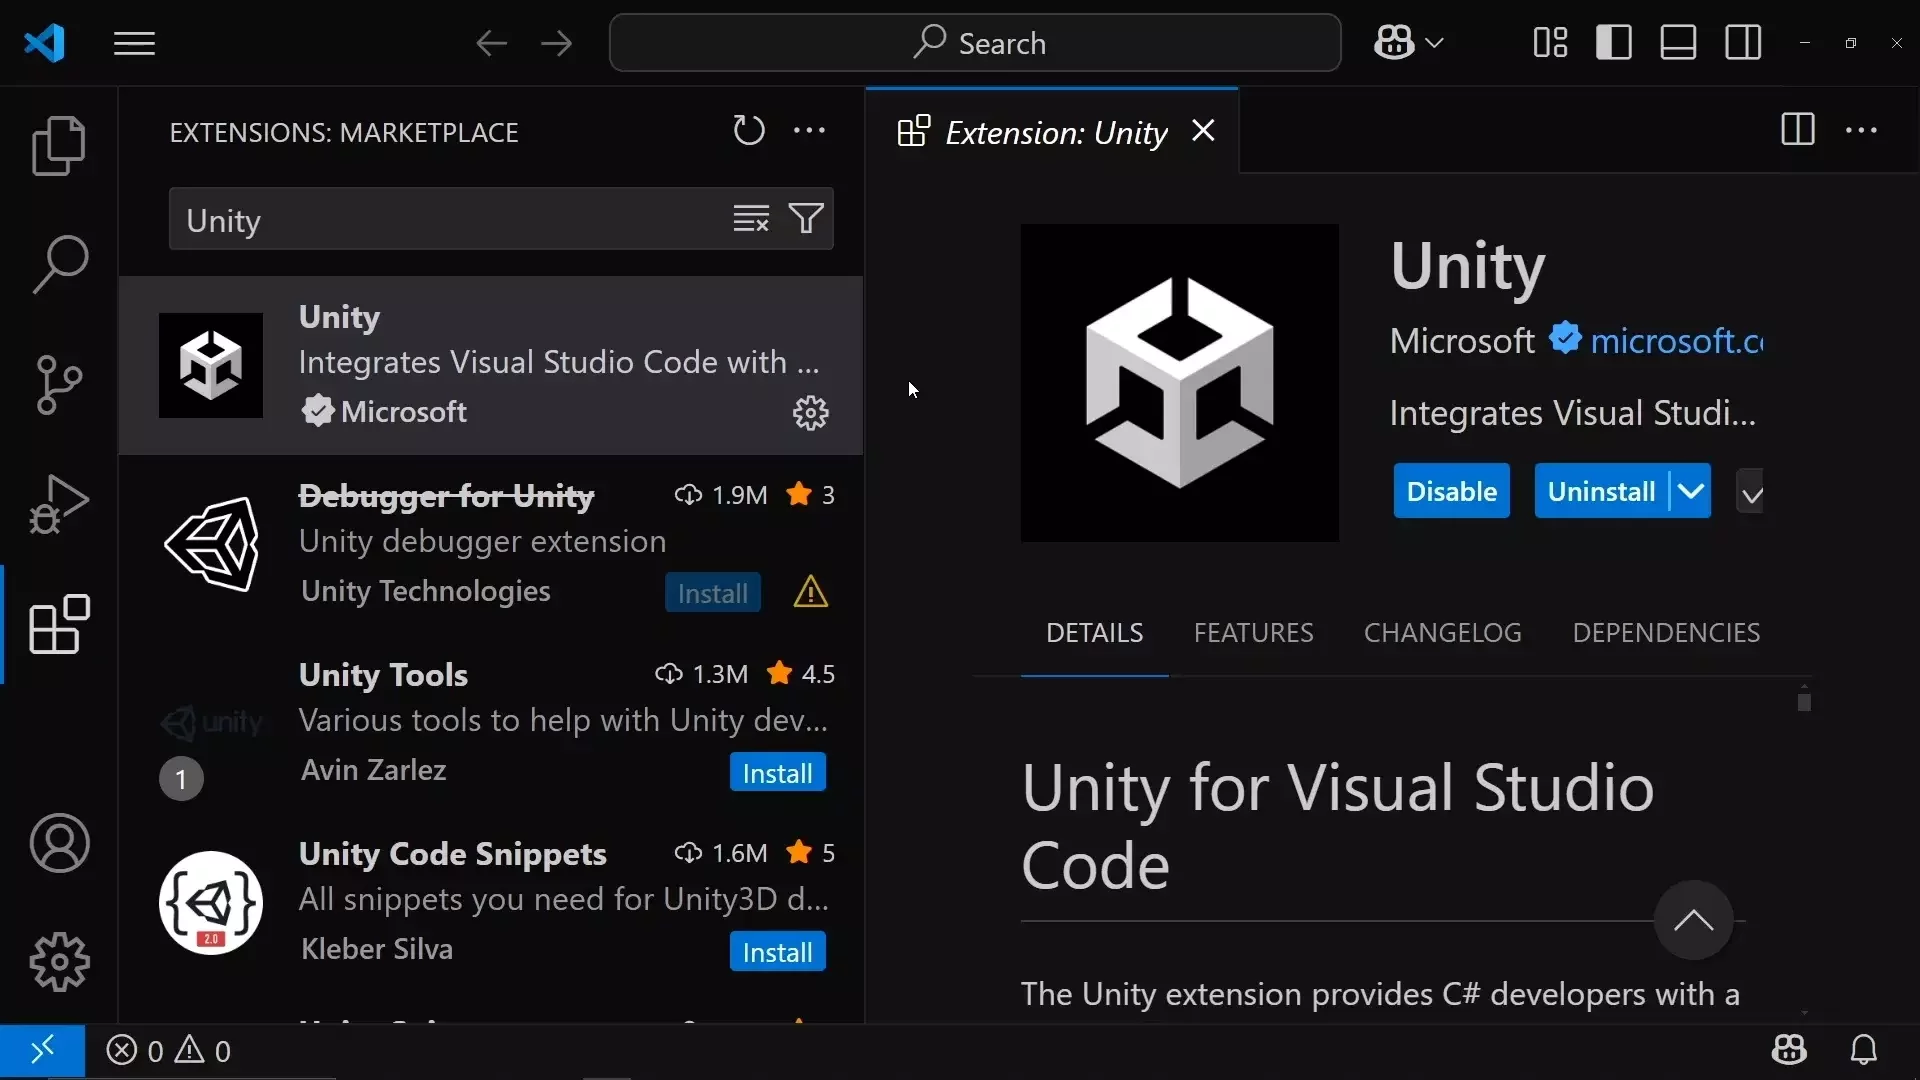
Task: Open the Run and Debug view
Action: [x=59, y=504]
